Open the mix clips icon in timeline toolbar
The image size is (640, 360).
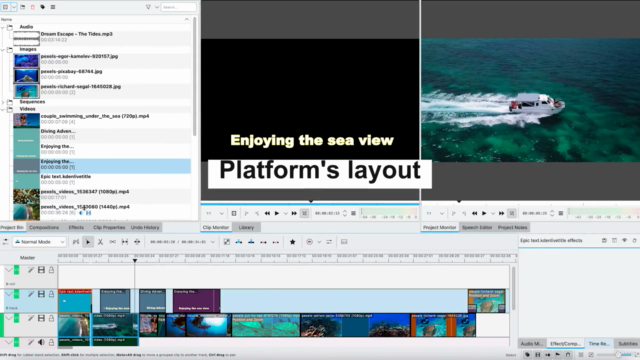pyautogui.click(x=227, y=242)
